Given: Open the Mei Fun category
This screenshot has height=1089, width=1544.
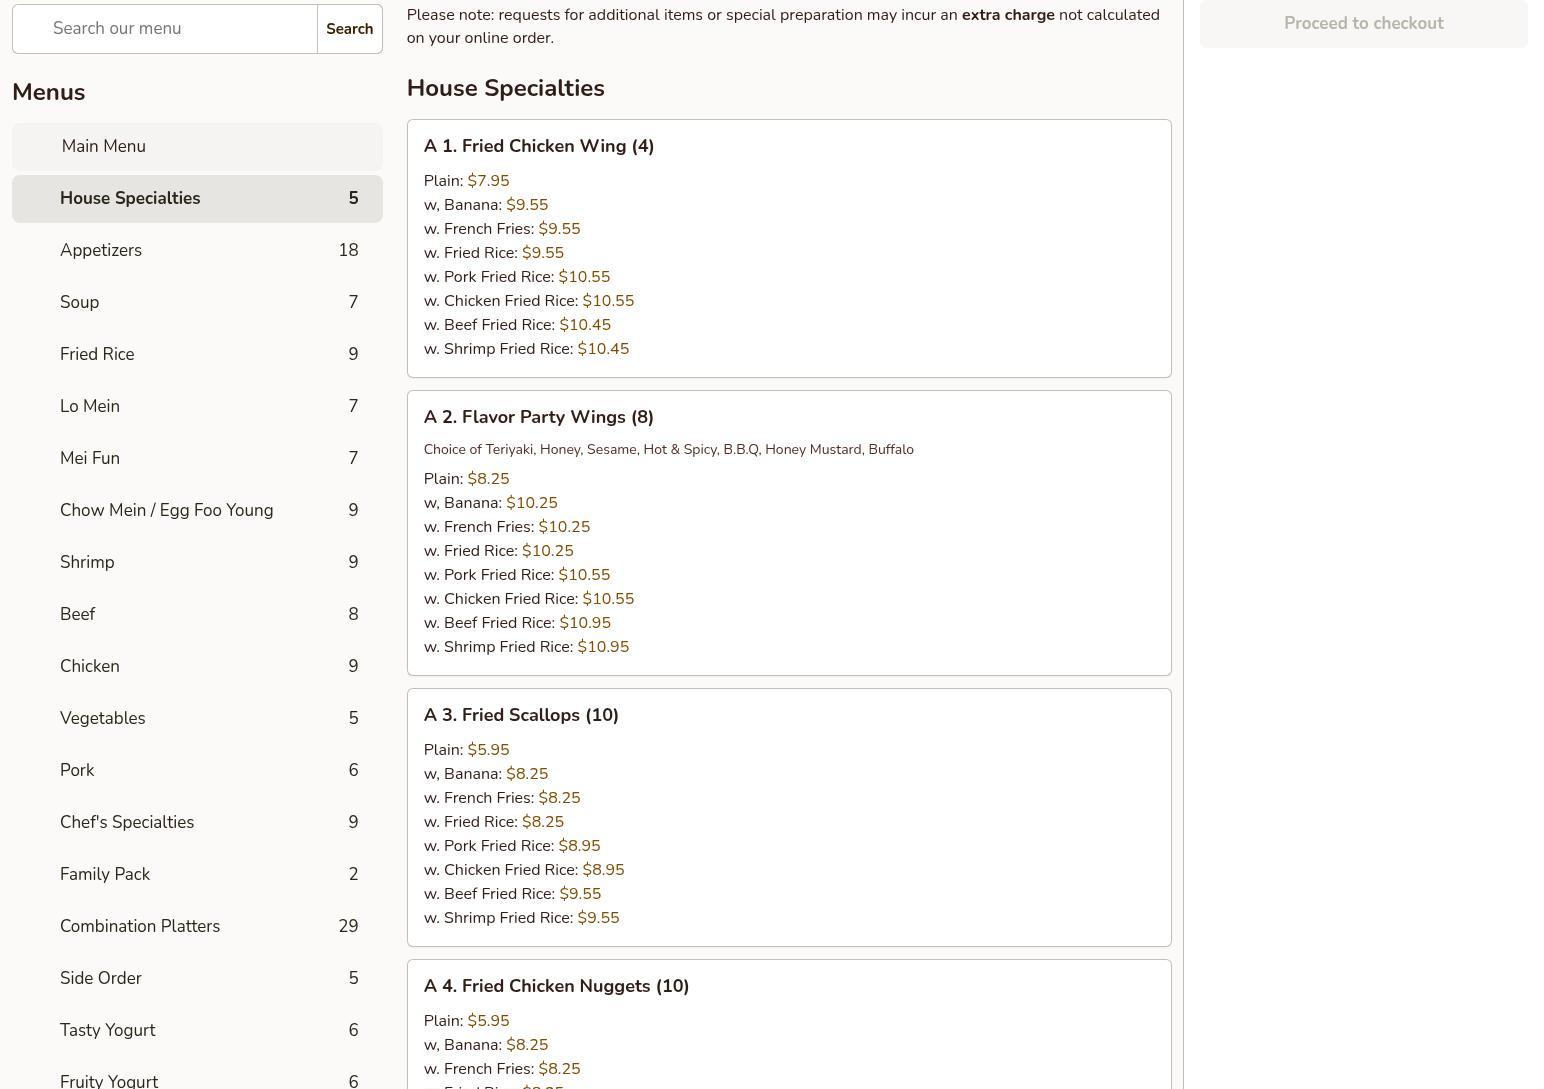Looking at the screenshot, I should point(197,459).
